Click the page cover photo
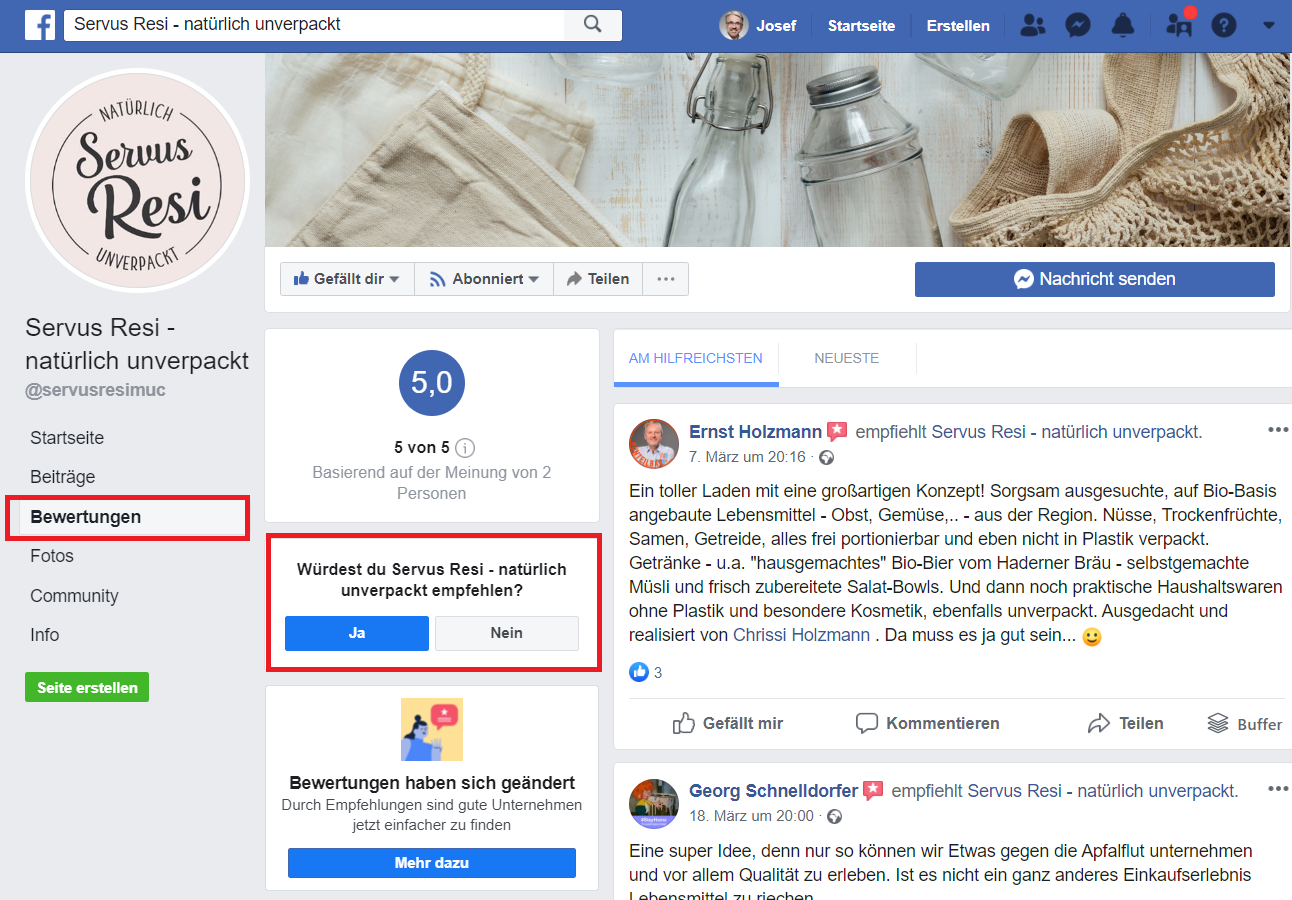Screen dimensions: 1292x900 778,150
